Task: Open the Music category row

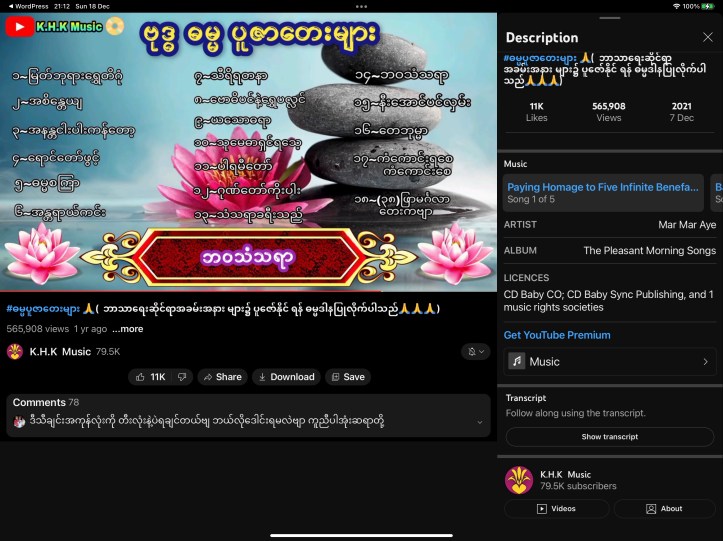Action: [x=610, y=362]
